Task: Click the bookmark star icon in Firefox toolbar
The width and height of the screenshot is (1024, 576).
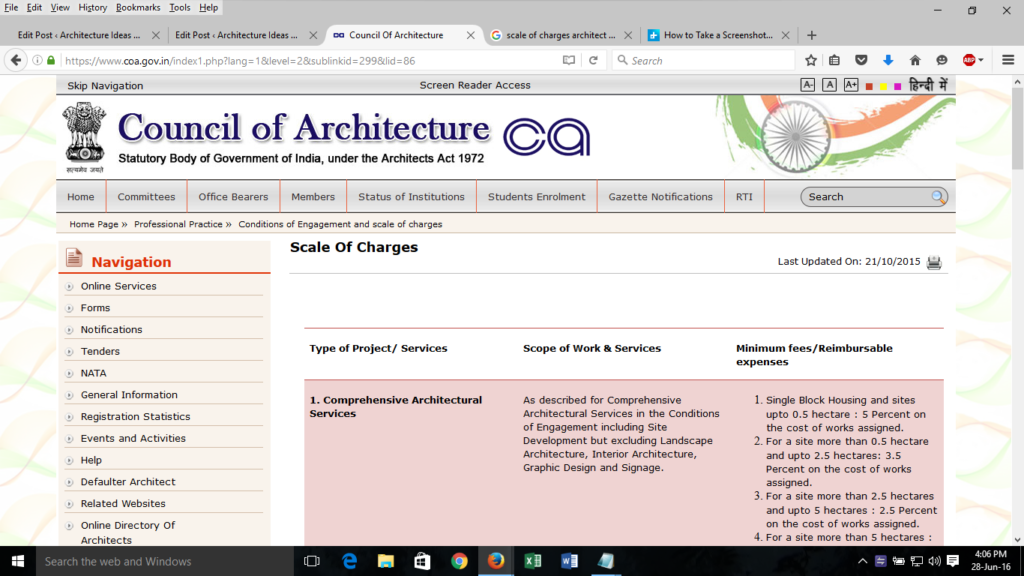Action: click(811, 60)
